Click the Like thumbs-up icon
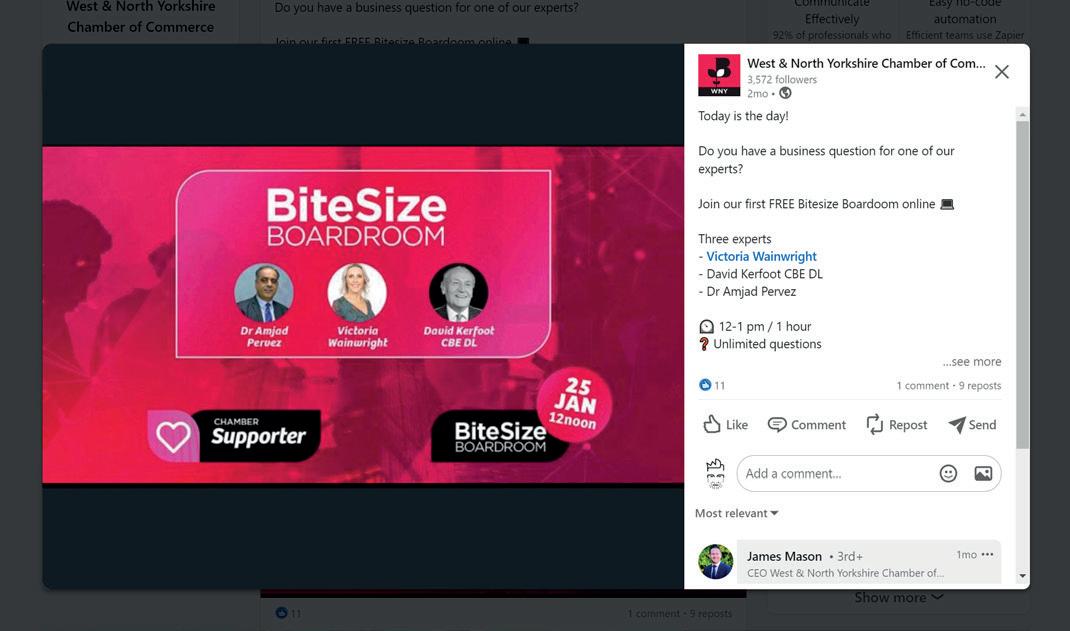This screenshot has width=1070, height=631. (x=712, y=424)
